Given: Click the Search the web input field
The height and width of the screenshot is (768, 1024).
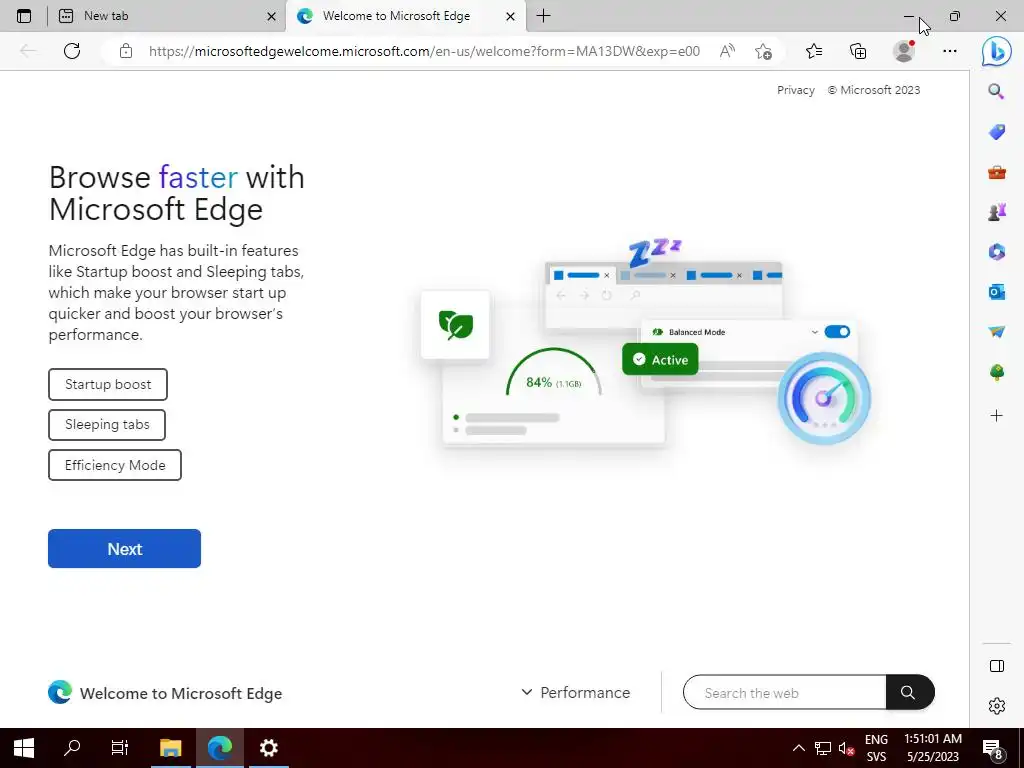Looking at the screenshot, I should pos(784,692).
